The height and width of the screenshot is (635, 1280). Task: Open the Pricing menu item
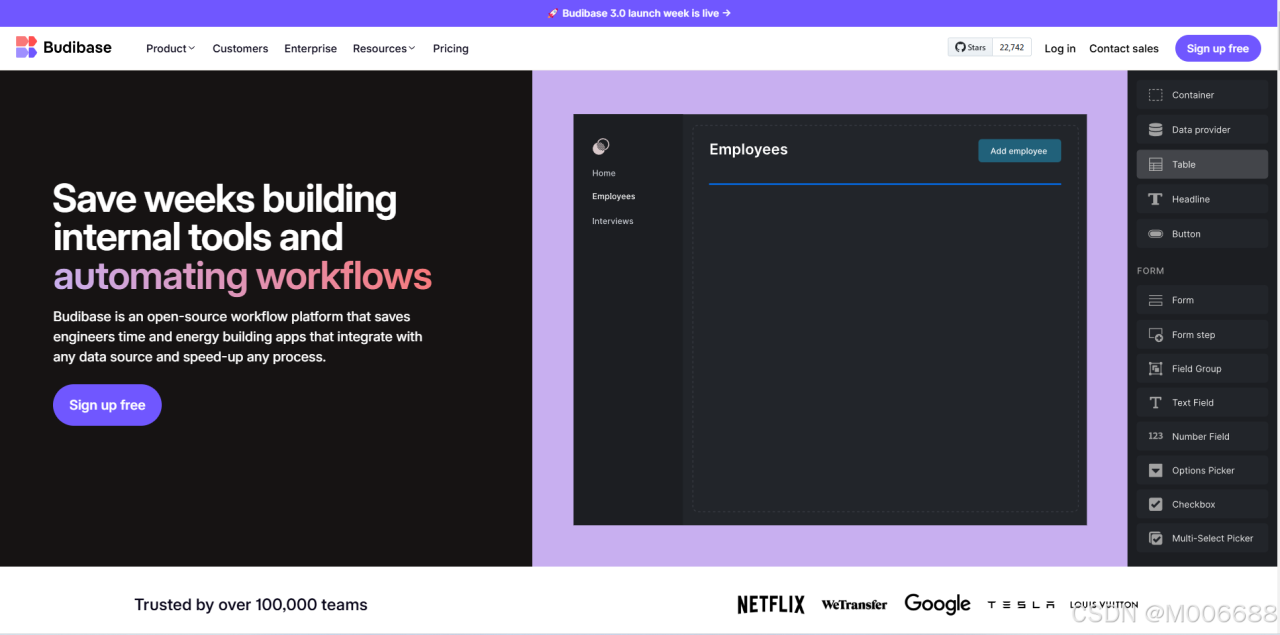[x=451, y=48]
